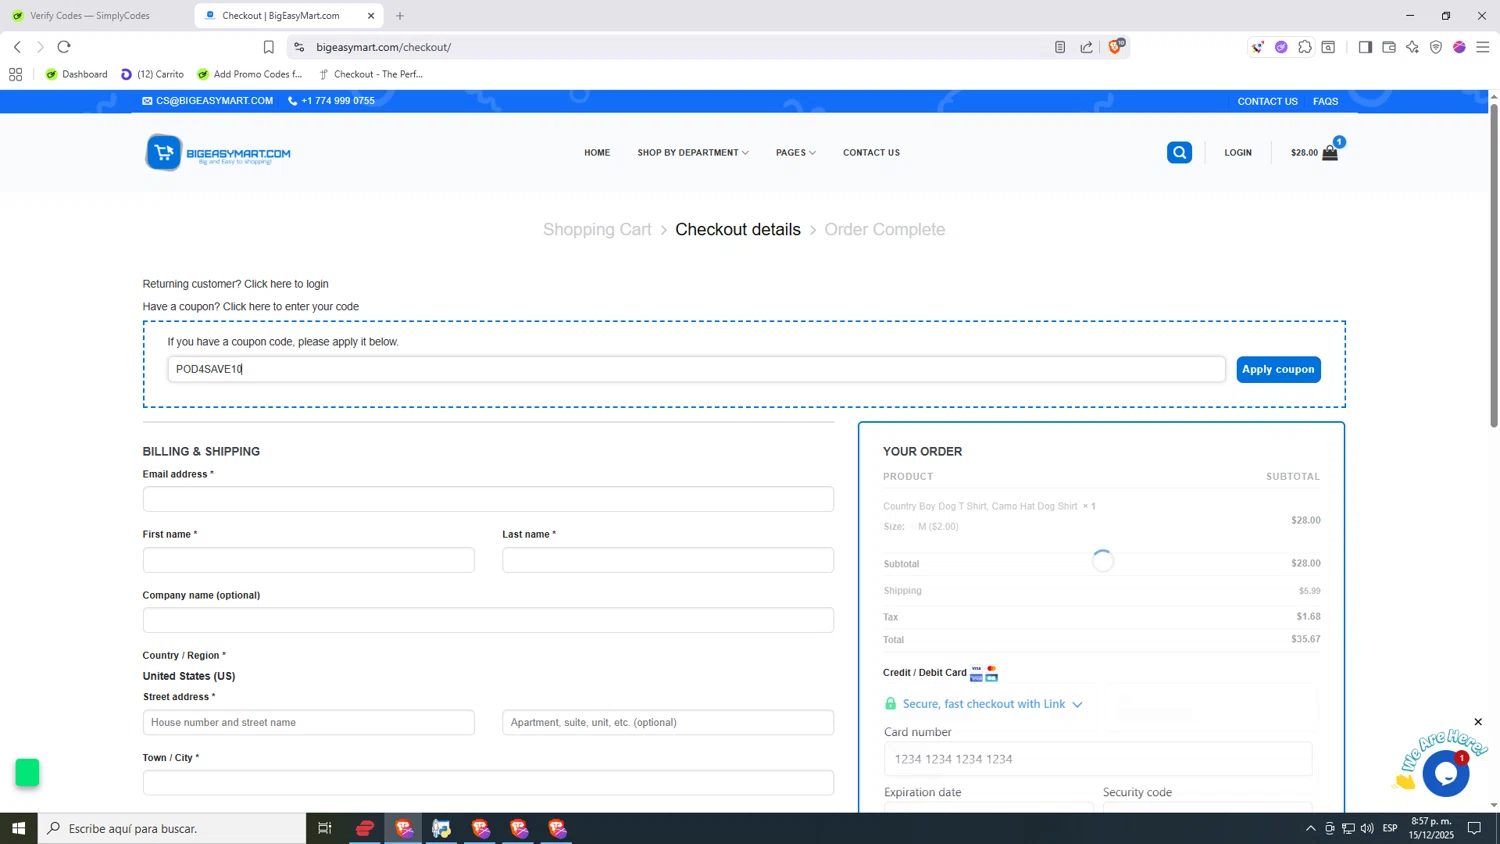Open the shopping cart bag icon
Screen dimensions: 1500x844
pos(1330,153)
